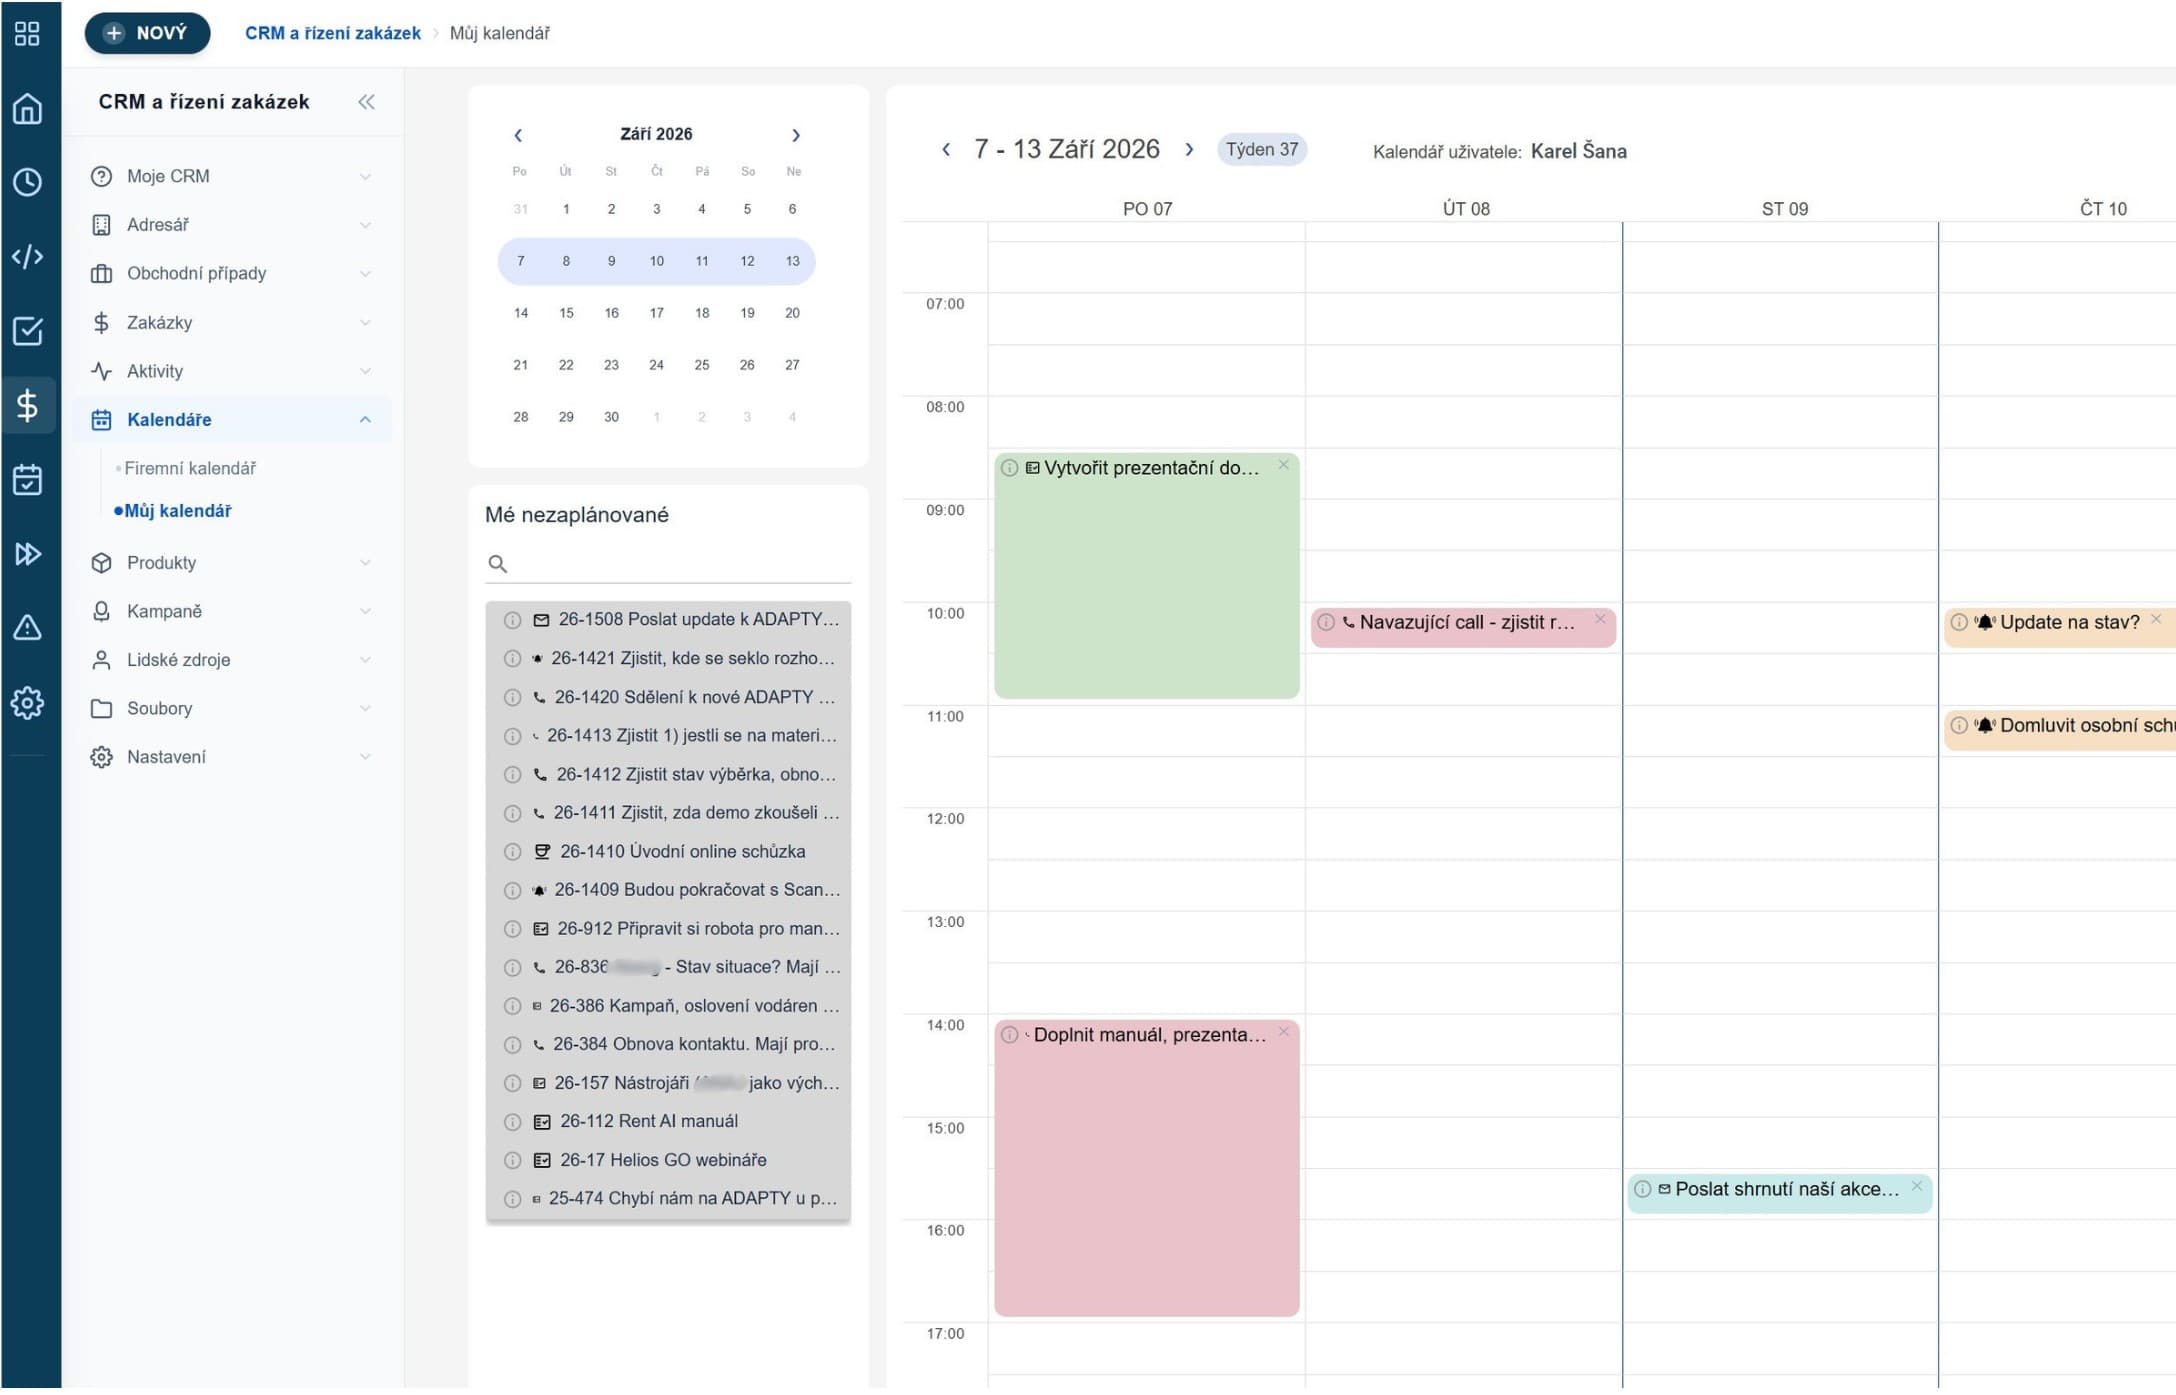Select Můj kalendář submenu item
Screen dimensions: 2176x1395
pyautogui.click(x=178, y=511)
